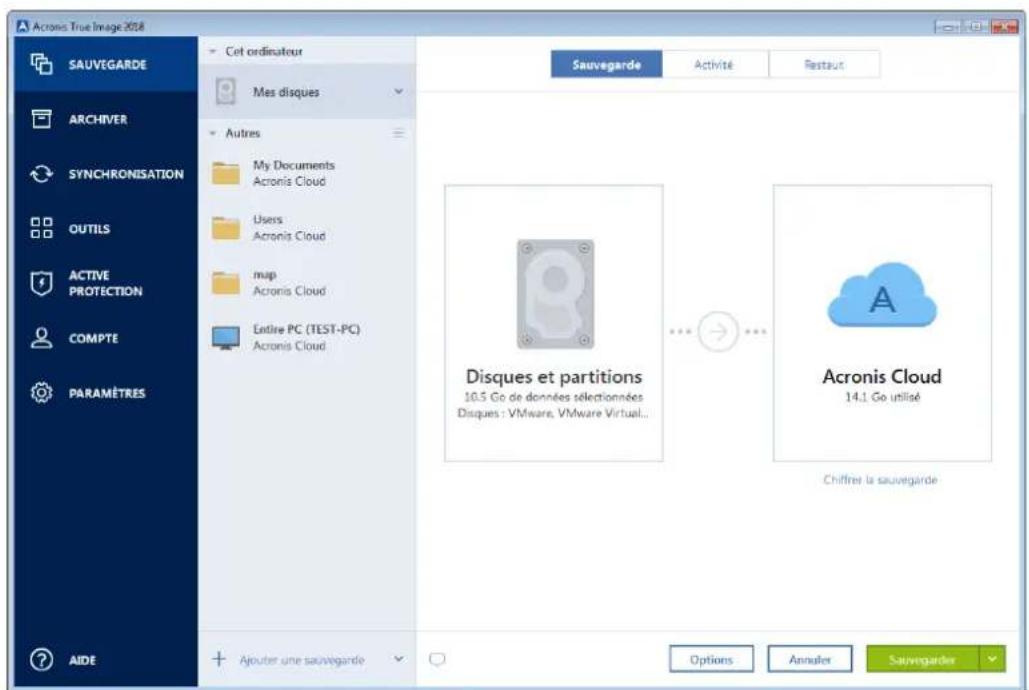Click the Archiver box icon
This screenshot has width=1029, height=690.
(41, 119)
